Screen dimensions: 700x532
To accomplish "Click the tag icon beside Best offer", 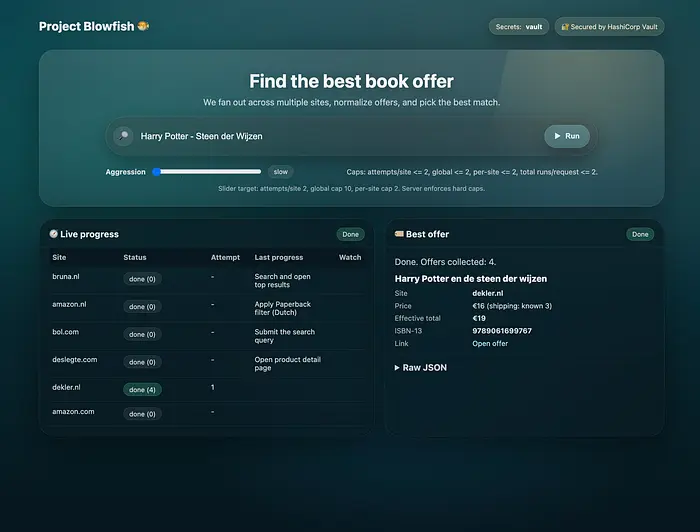I will click(x=399, y=234).
